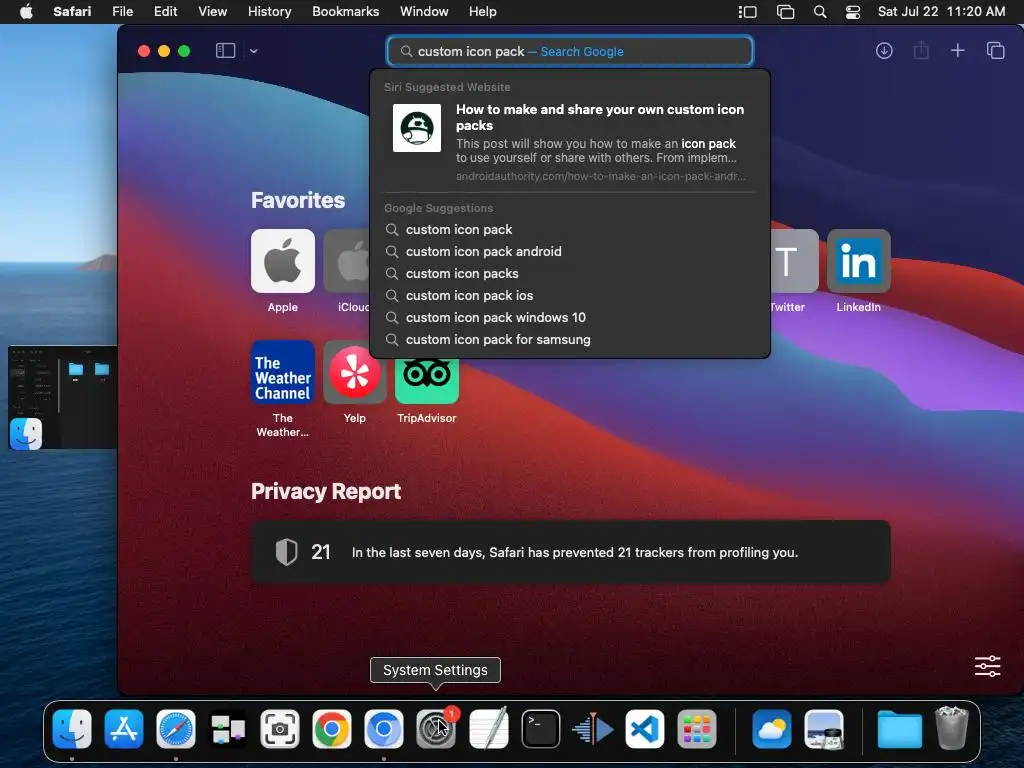
Task: Open Mission Control from the Dock
Action: (x=228, y=729)
